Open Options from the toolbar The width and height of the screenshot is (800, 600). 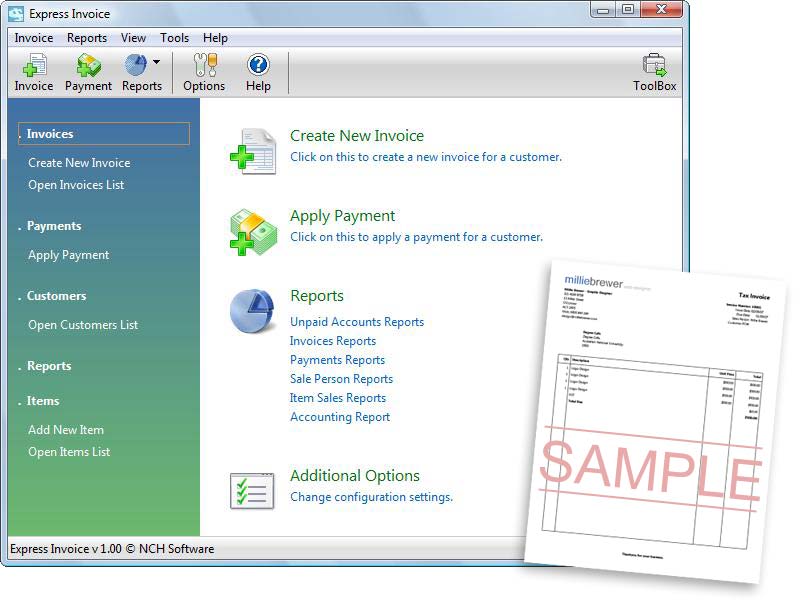tap(204, 66)
